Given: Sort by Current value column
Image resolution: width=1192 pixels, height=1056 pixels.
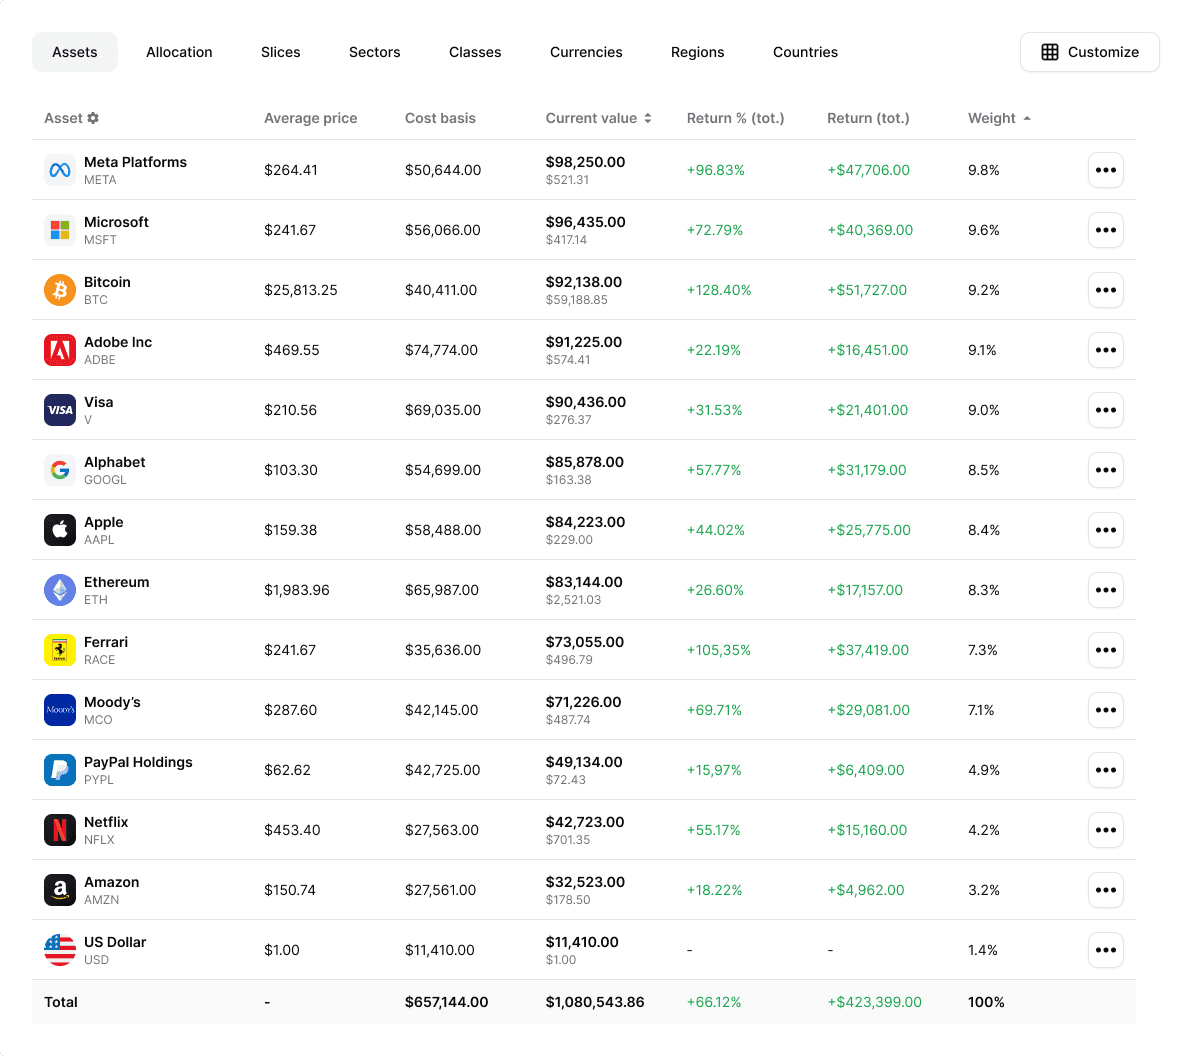Looking at the screenshot, I should pos(599,119).
